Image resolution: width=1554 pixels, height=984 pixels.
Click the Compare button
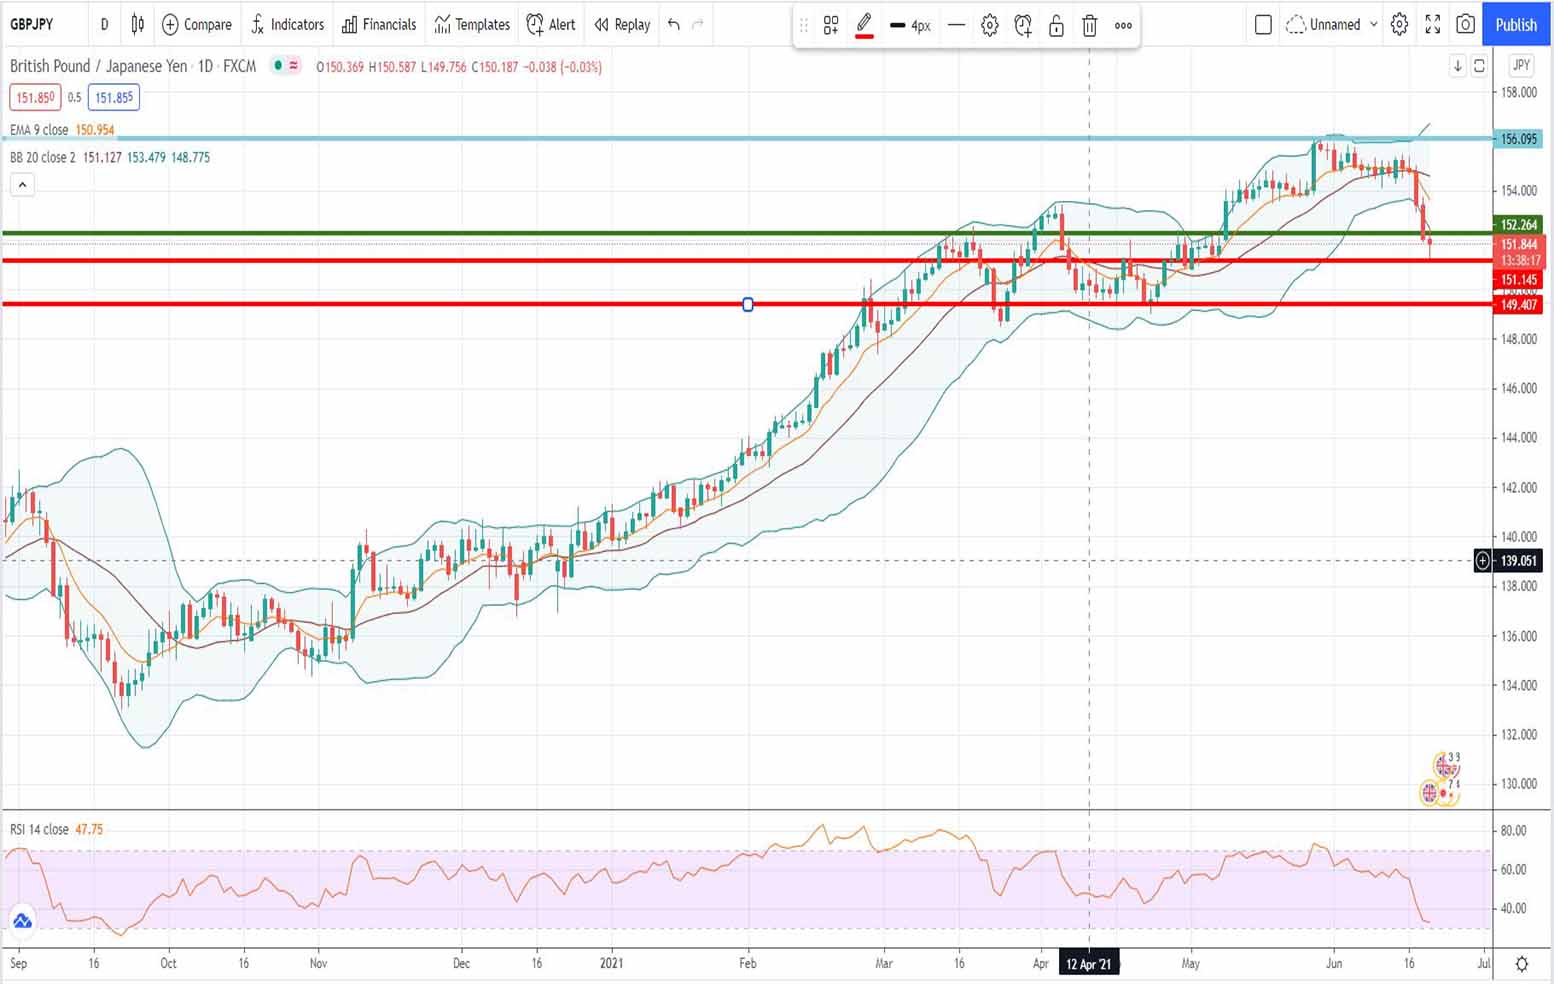click(x=196, y=24)
